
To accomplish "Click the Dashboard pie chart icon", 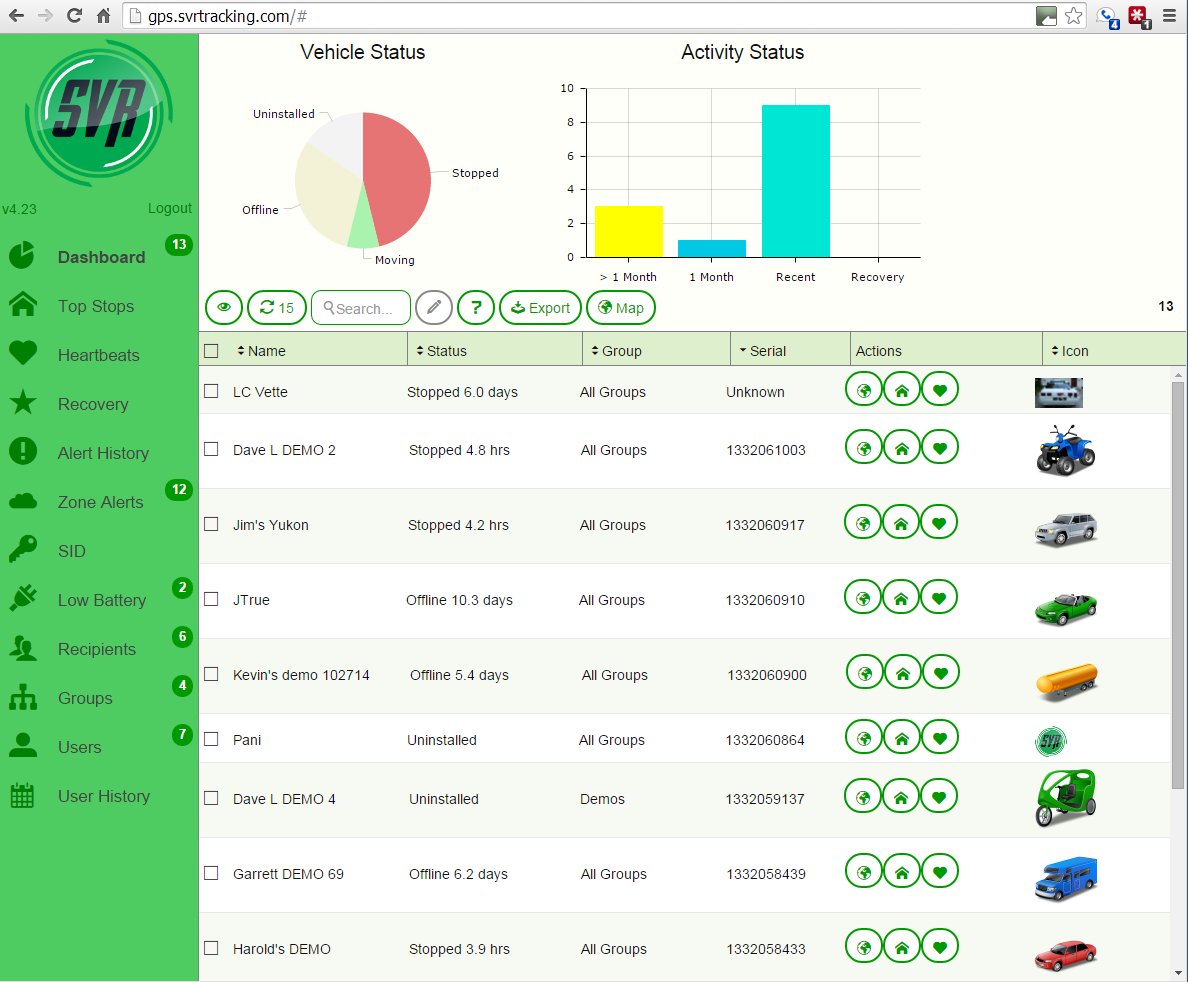I will pyautogui.click(x=23, y=255).
